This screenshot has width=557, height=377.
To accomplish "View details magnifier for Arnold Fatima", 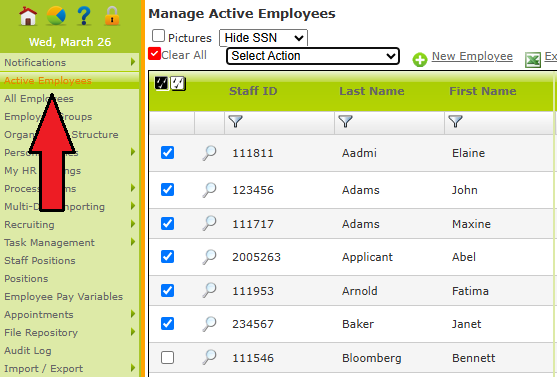I will point(210,290).
